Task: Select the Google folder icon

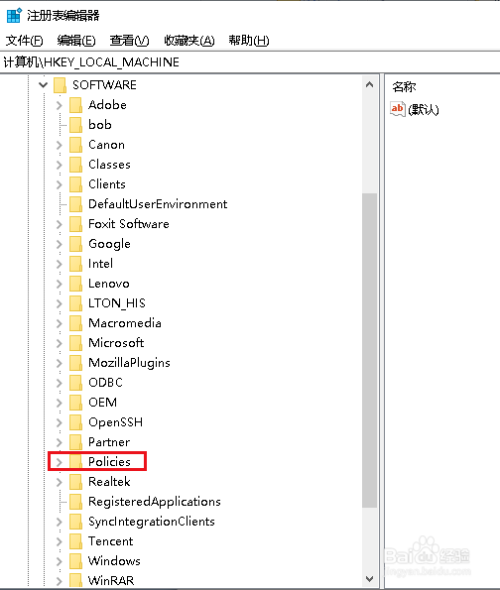Action: 76,244
